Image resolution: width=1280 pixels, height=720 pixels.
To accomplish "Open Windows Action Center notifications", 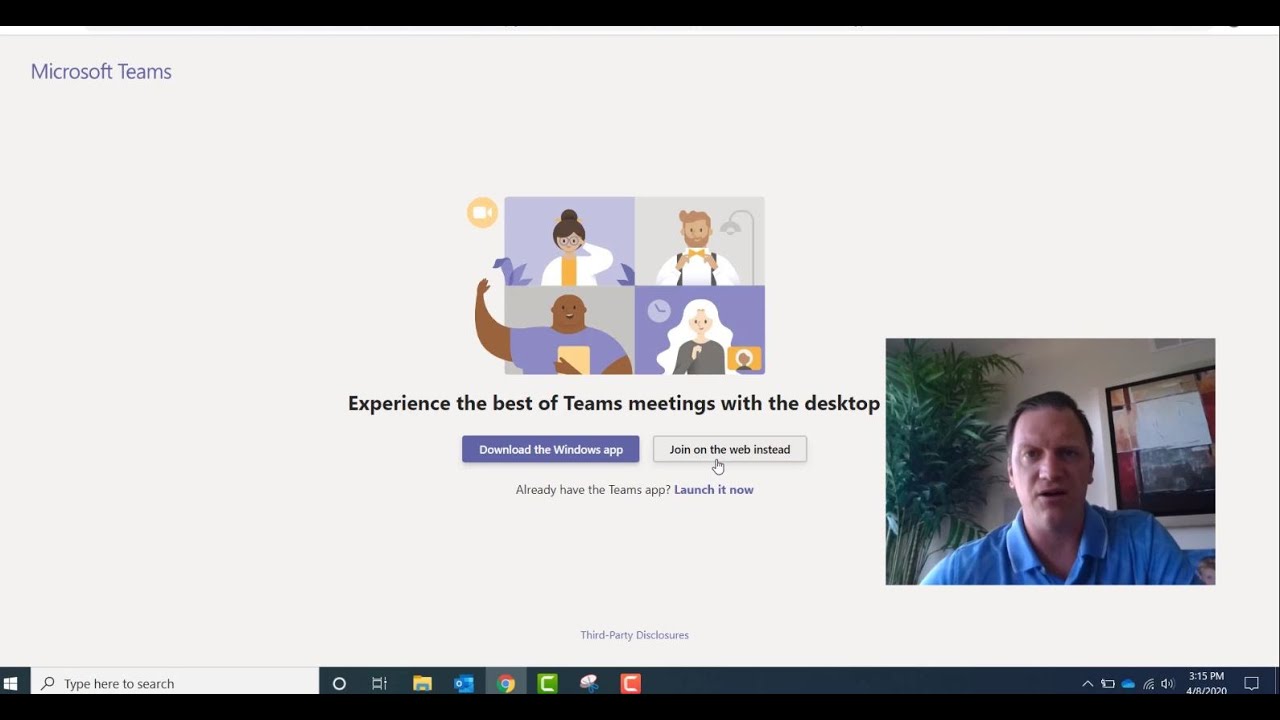I will click(1251, 684).
